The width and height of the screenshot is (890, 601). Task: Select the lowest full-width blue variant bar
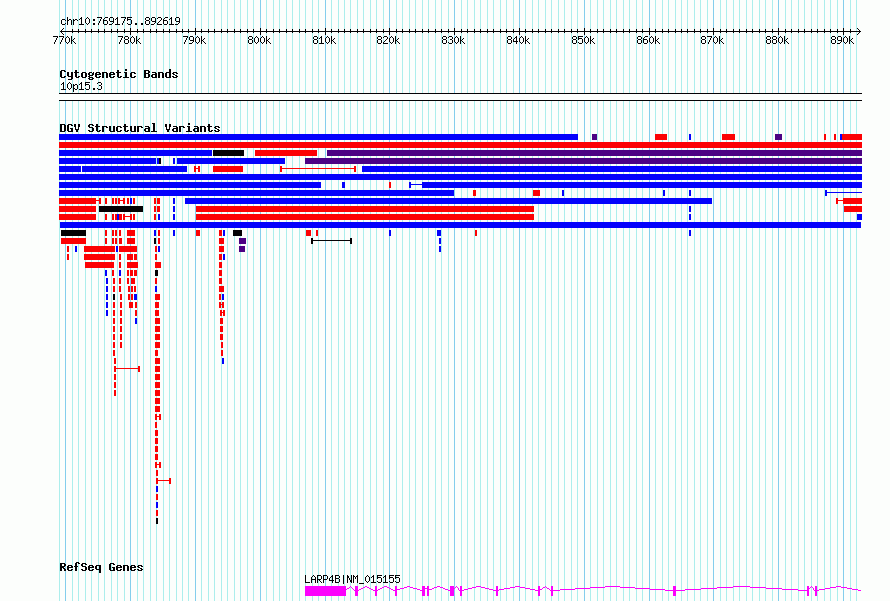(x=460, y=225)
